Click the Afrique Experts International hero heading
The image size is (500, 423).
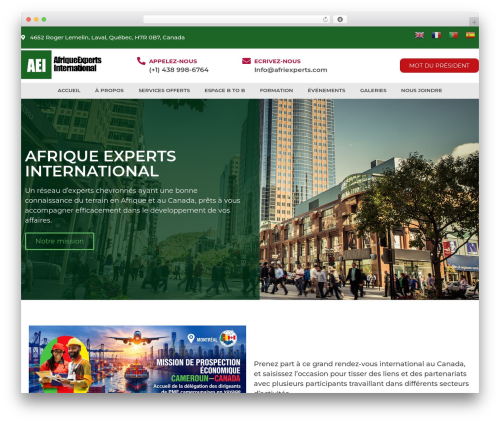pyautogui.click(x=100, y=164)
